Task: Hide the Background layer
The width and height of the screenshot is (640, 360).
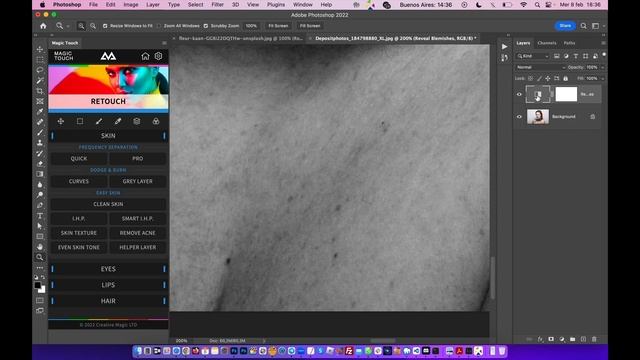Action: (x=519, y=117)
